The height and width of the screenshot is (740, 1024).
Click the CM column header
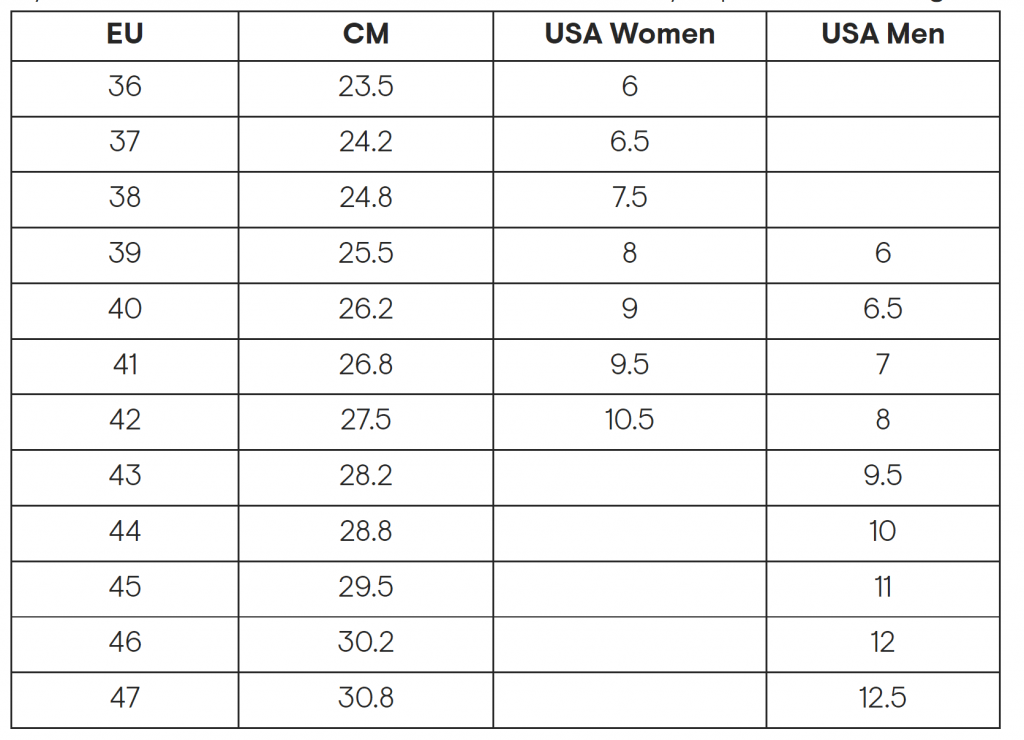tap(366, 35)
